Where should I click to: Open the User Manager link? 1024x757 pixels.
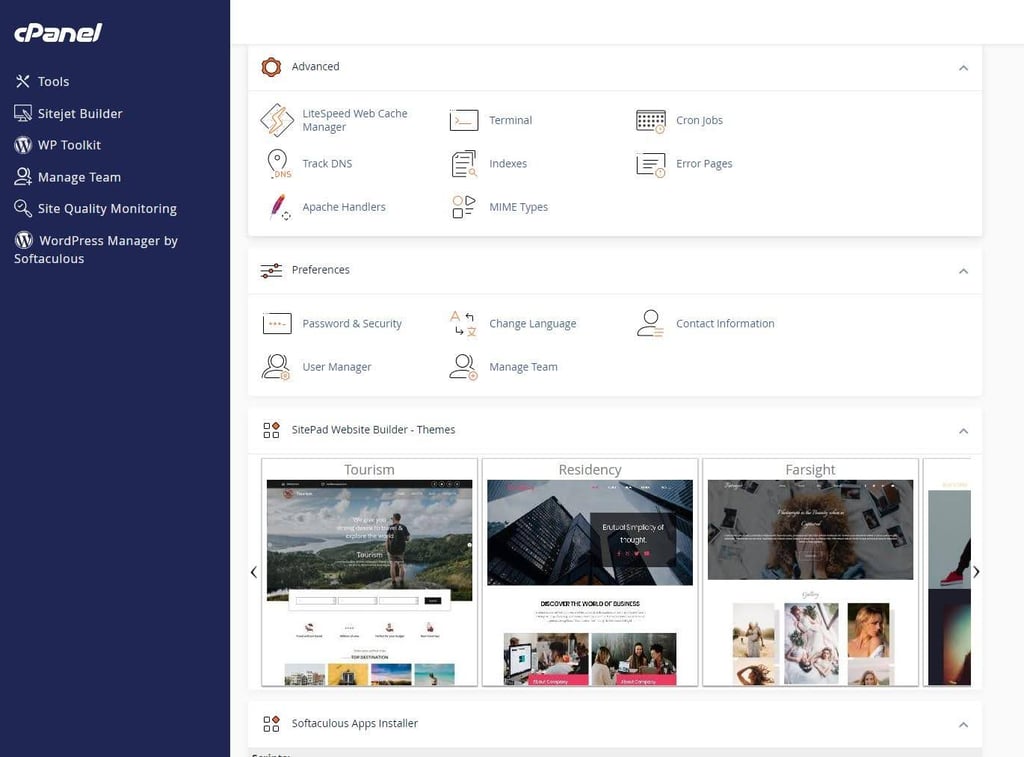[x=337, y=367]
